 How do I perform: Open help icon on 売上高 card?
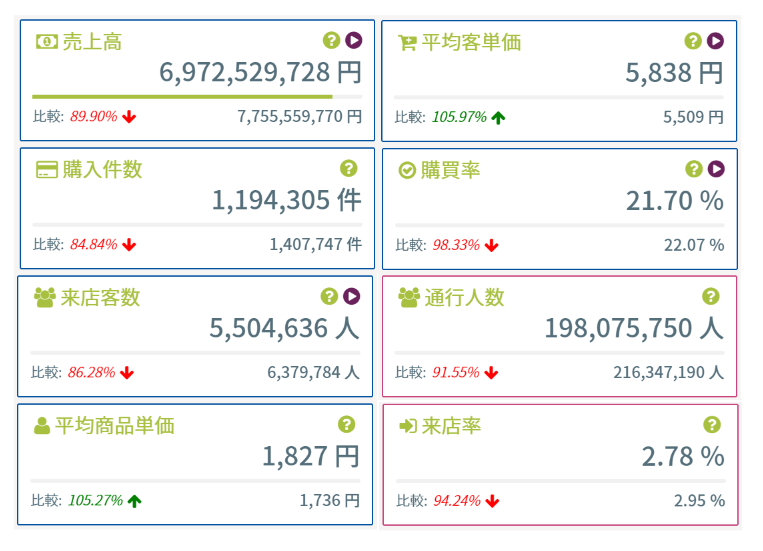point(331,40)
